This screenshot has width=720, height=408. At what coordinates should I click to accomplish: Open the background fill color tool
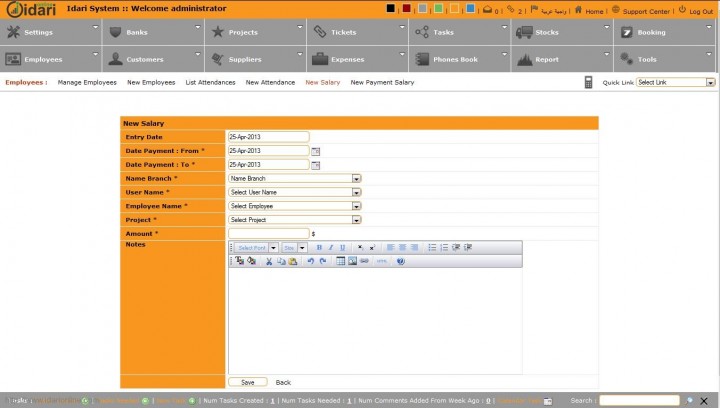(252, 261)
